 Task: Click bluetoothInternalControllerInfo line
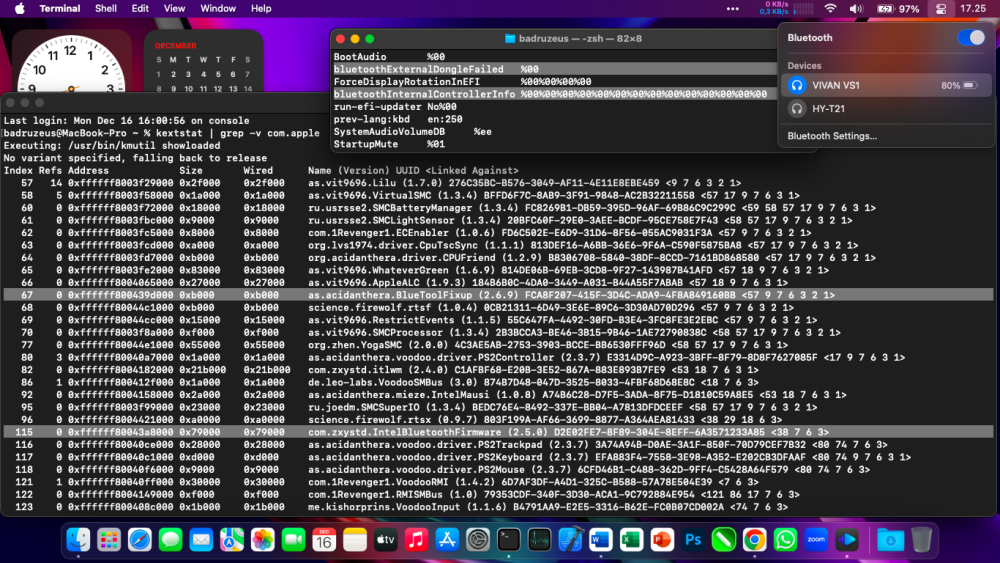click(555, 94)
